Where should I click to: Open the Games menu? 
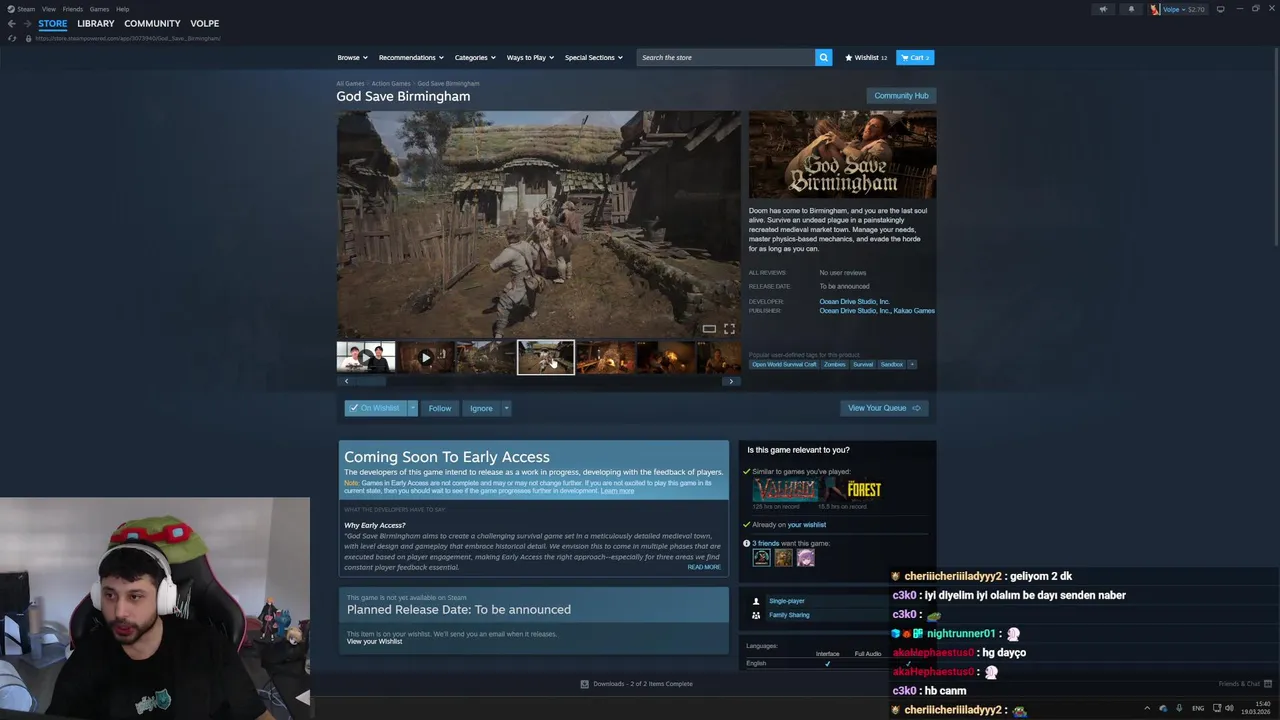pos(99,9)
